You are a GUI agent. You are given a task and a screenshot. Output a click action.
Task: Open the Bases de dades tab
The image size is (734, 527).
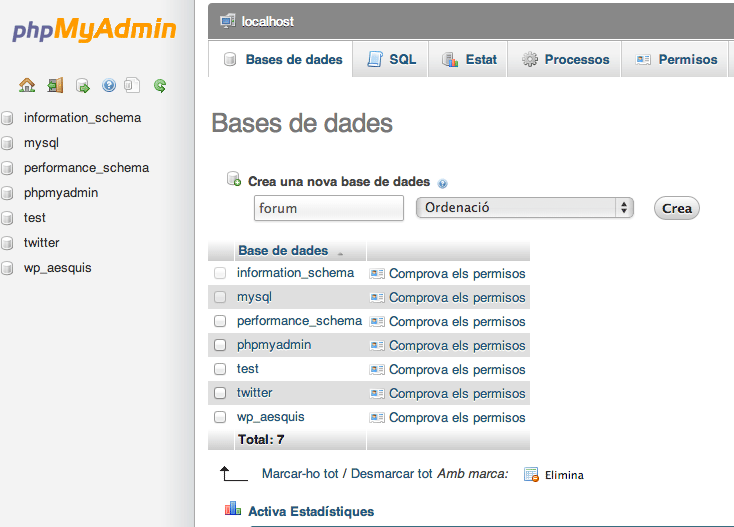[281, 59]
